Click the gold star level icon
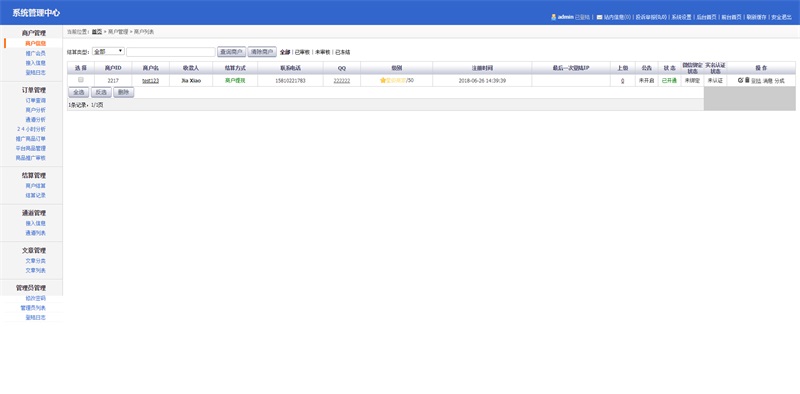This screenshot has height=394, width=800. (x=383, y=80)
